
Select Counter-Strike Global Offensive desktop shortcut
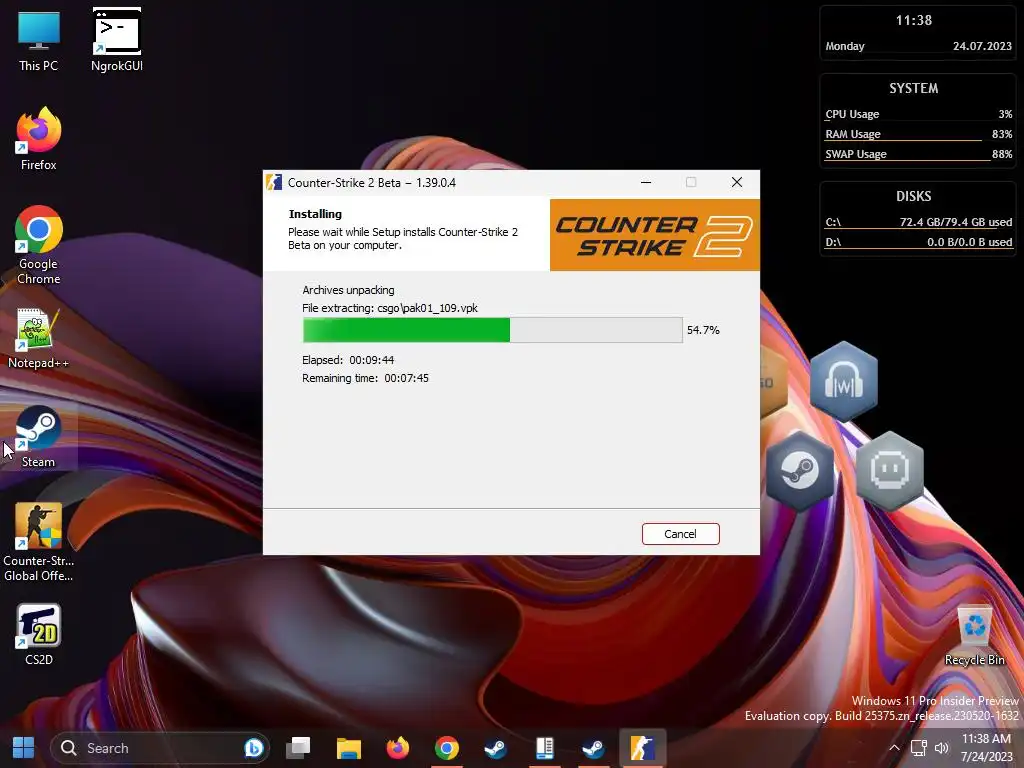pyautogui.click(x=39, y=542)
